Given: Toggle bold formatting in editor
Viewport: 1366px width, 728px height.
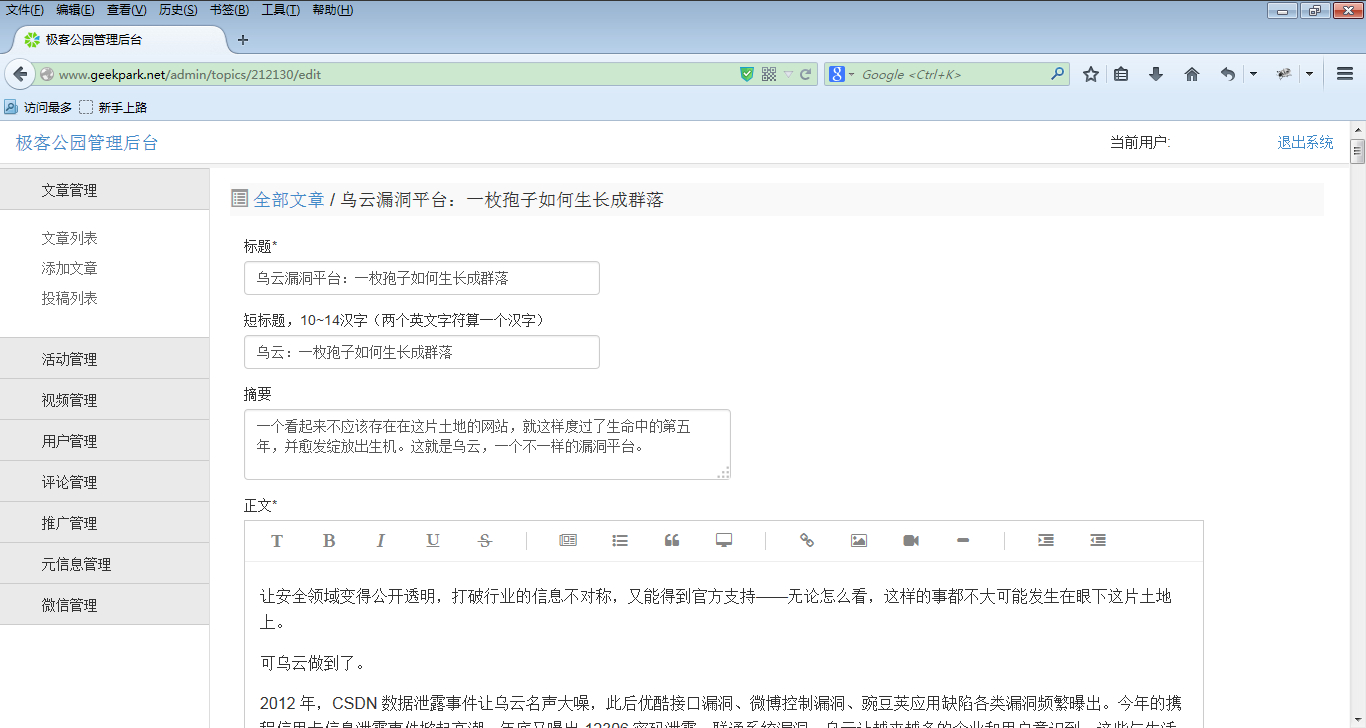Looking at the screenshot, I should [329, 541].
